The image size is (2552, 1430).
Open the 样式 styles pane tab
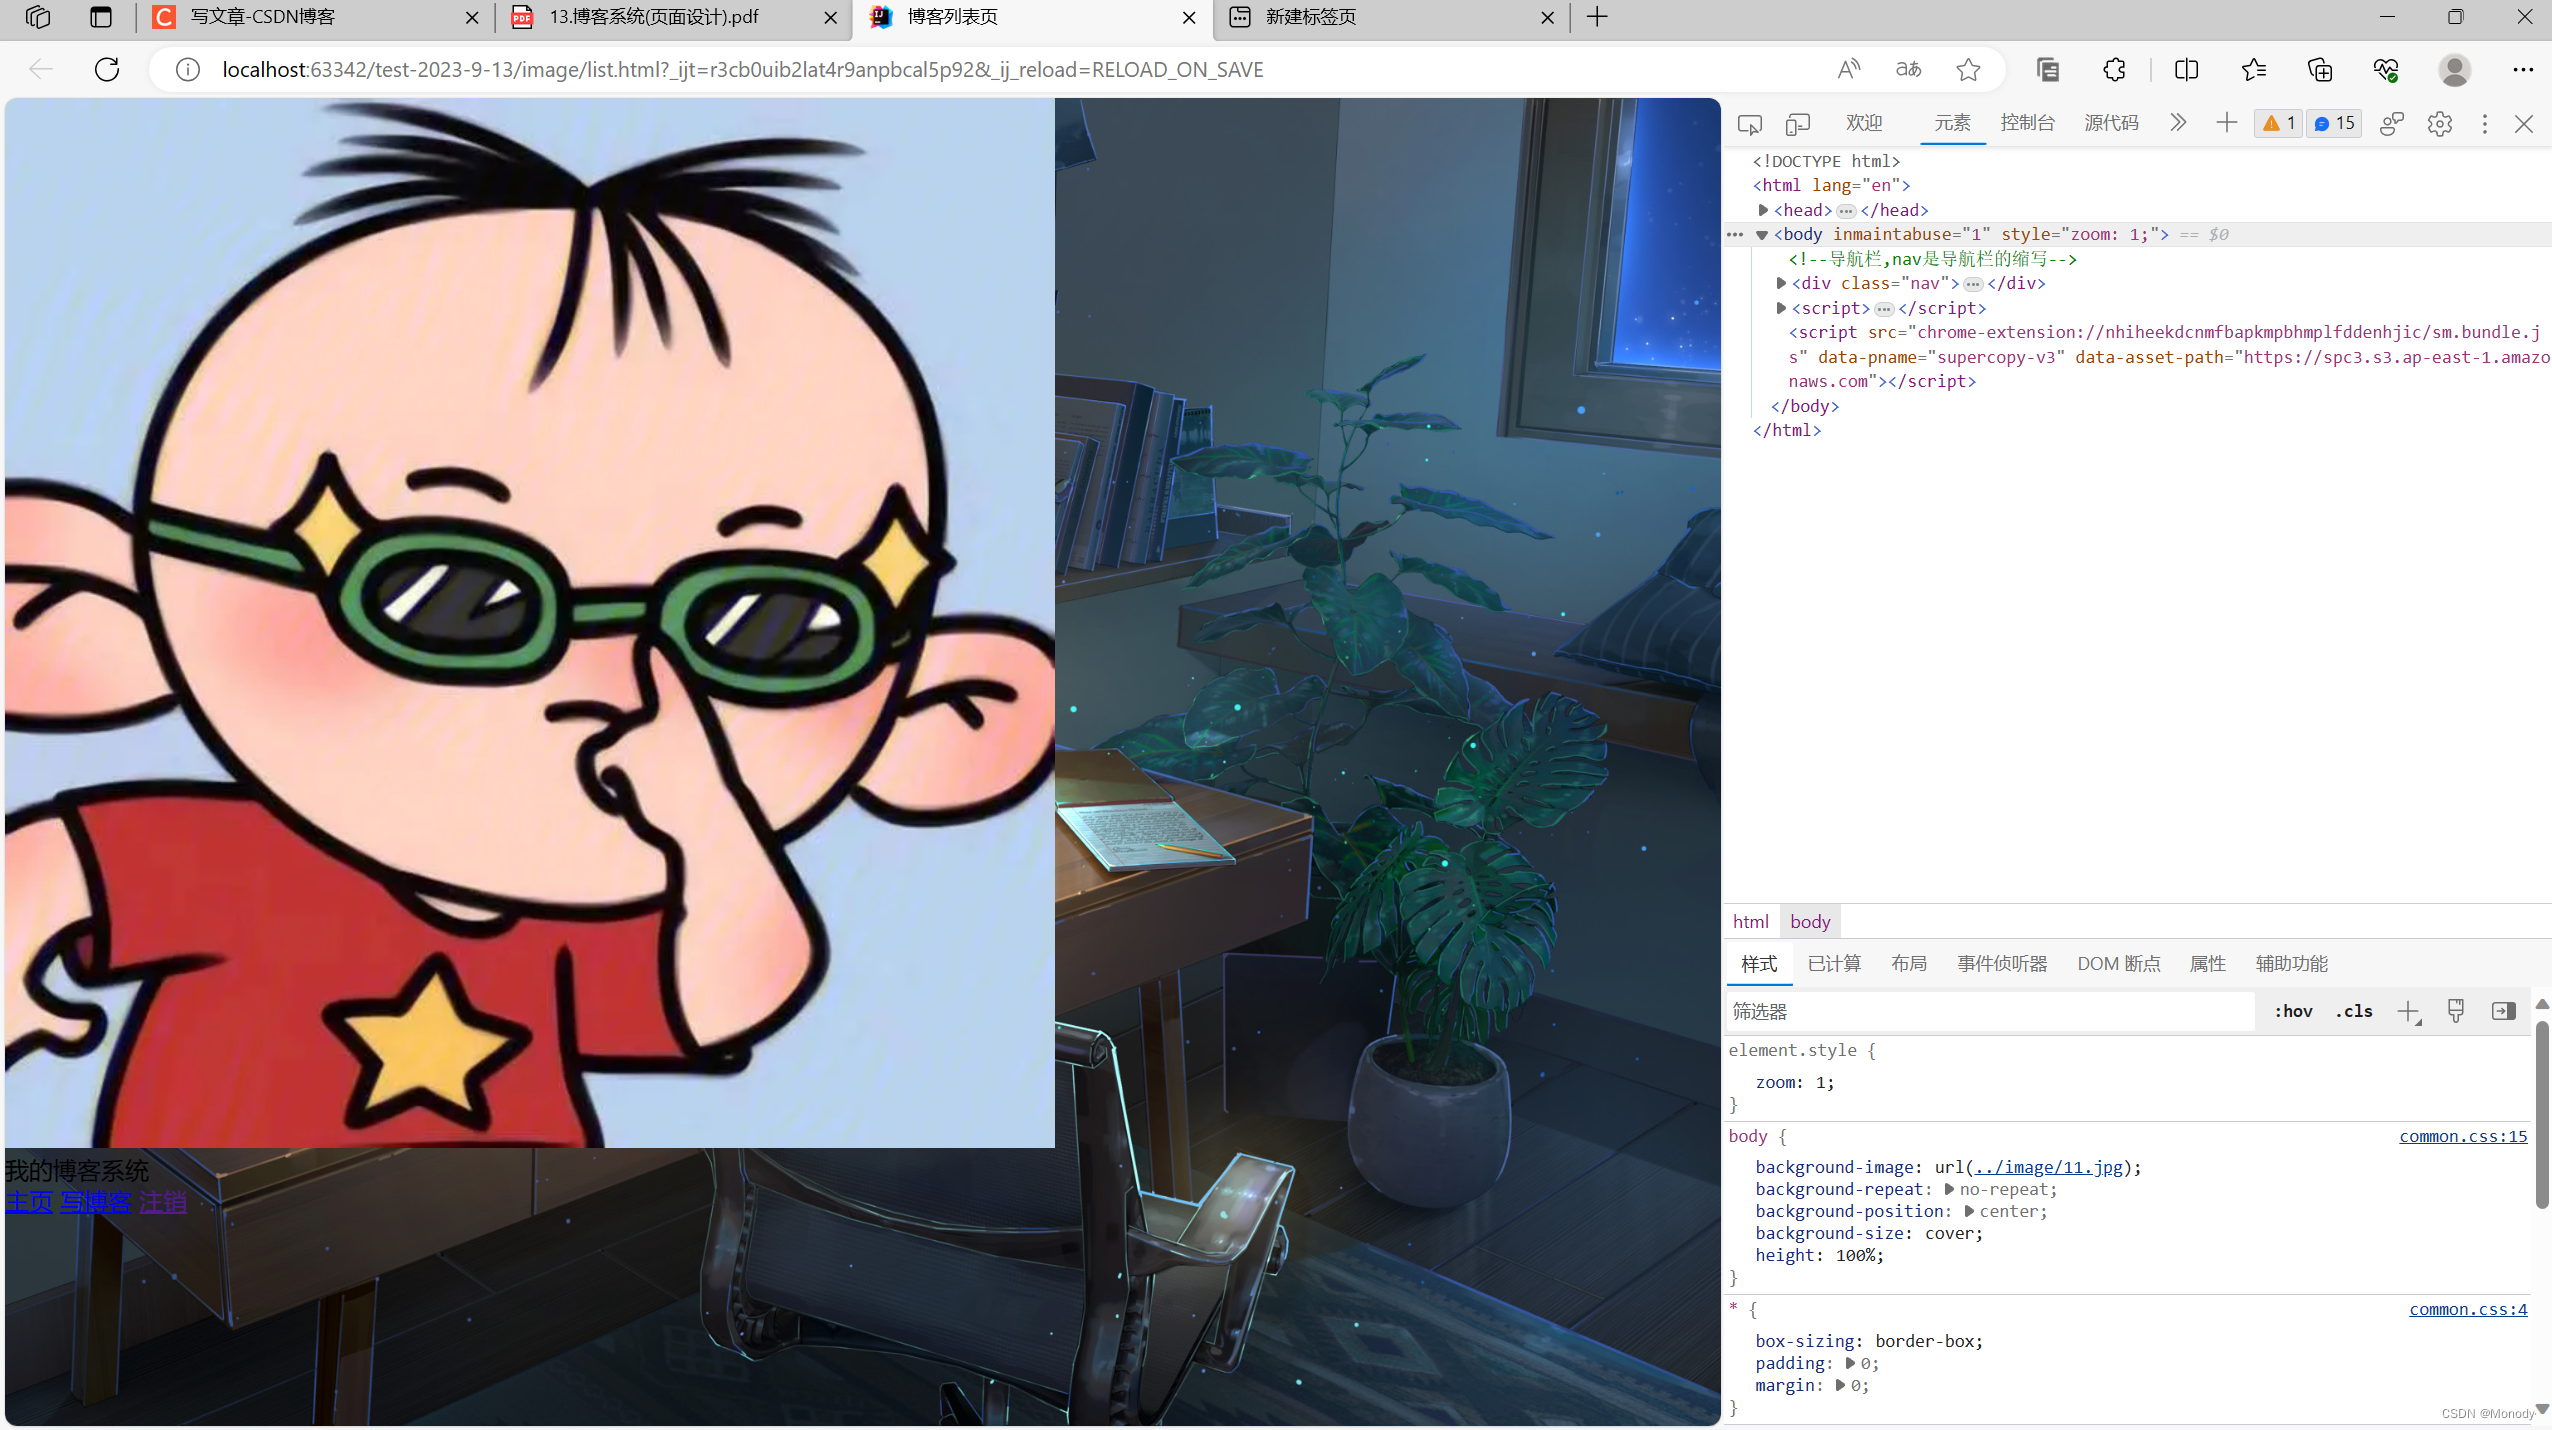coord(1759,963)
